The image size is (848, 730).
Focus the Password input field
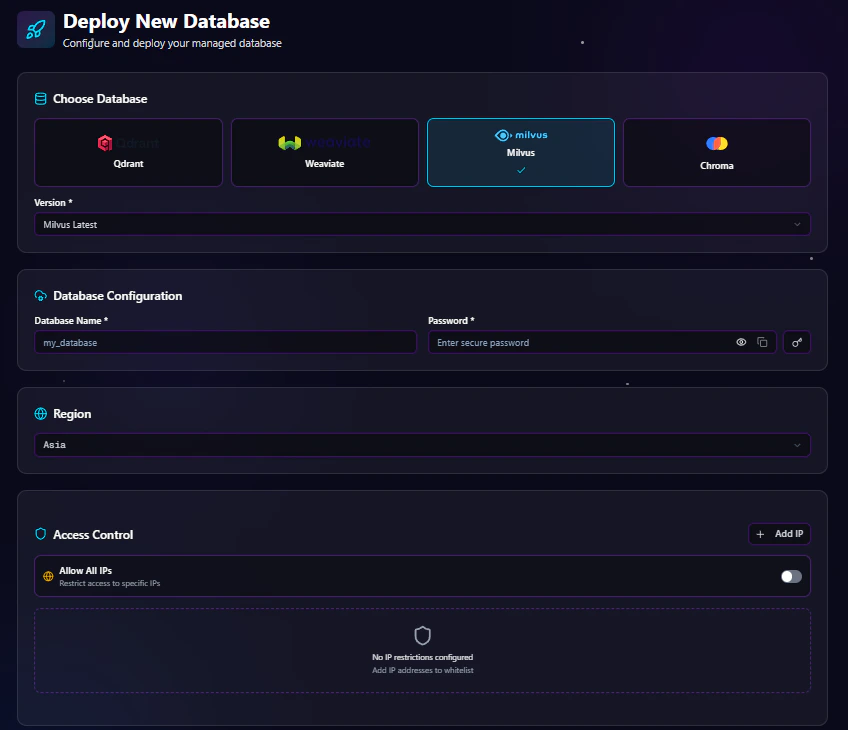(602, 342)
